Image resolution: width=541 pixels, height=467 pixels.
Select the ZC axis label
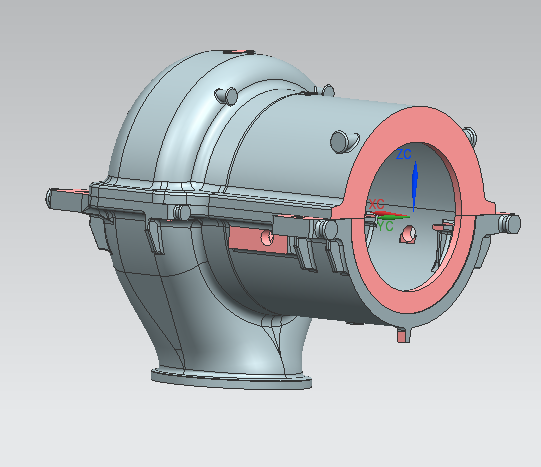click(403, 154)
